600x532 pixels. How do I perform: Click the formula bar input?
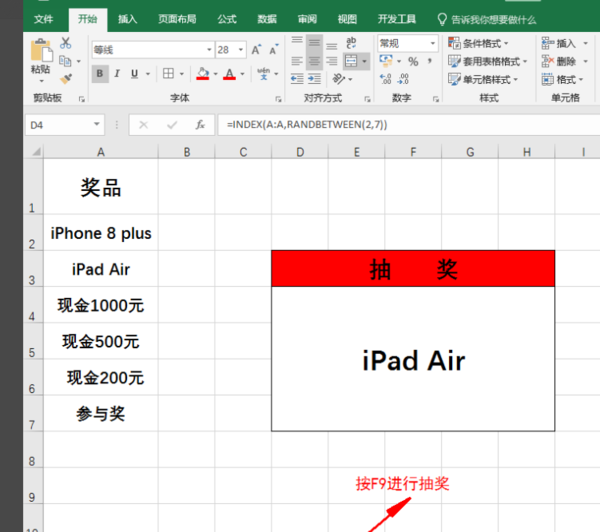click(x=409, y=125)
